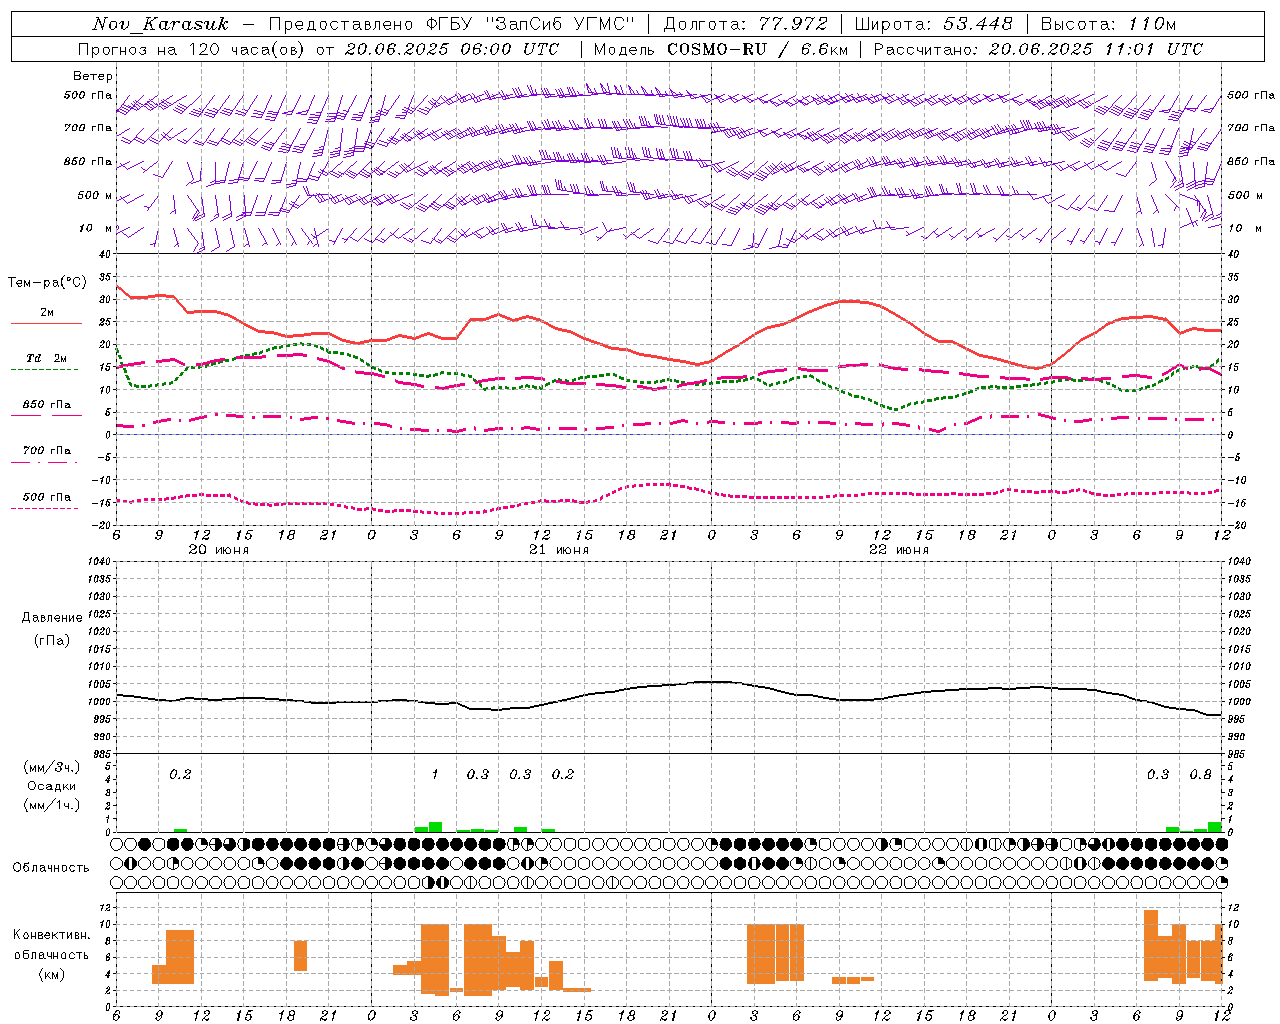Click the (мм/3ч.) unit label
The image size is (1280, 1024).
click(x=52, y=767)
